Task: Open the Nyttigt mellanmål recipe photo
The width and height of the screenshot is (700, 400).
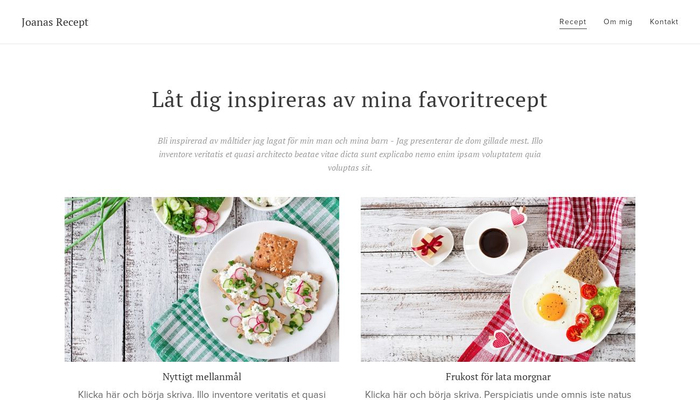Action: [202, 279]
